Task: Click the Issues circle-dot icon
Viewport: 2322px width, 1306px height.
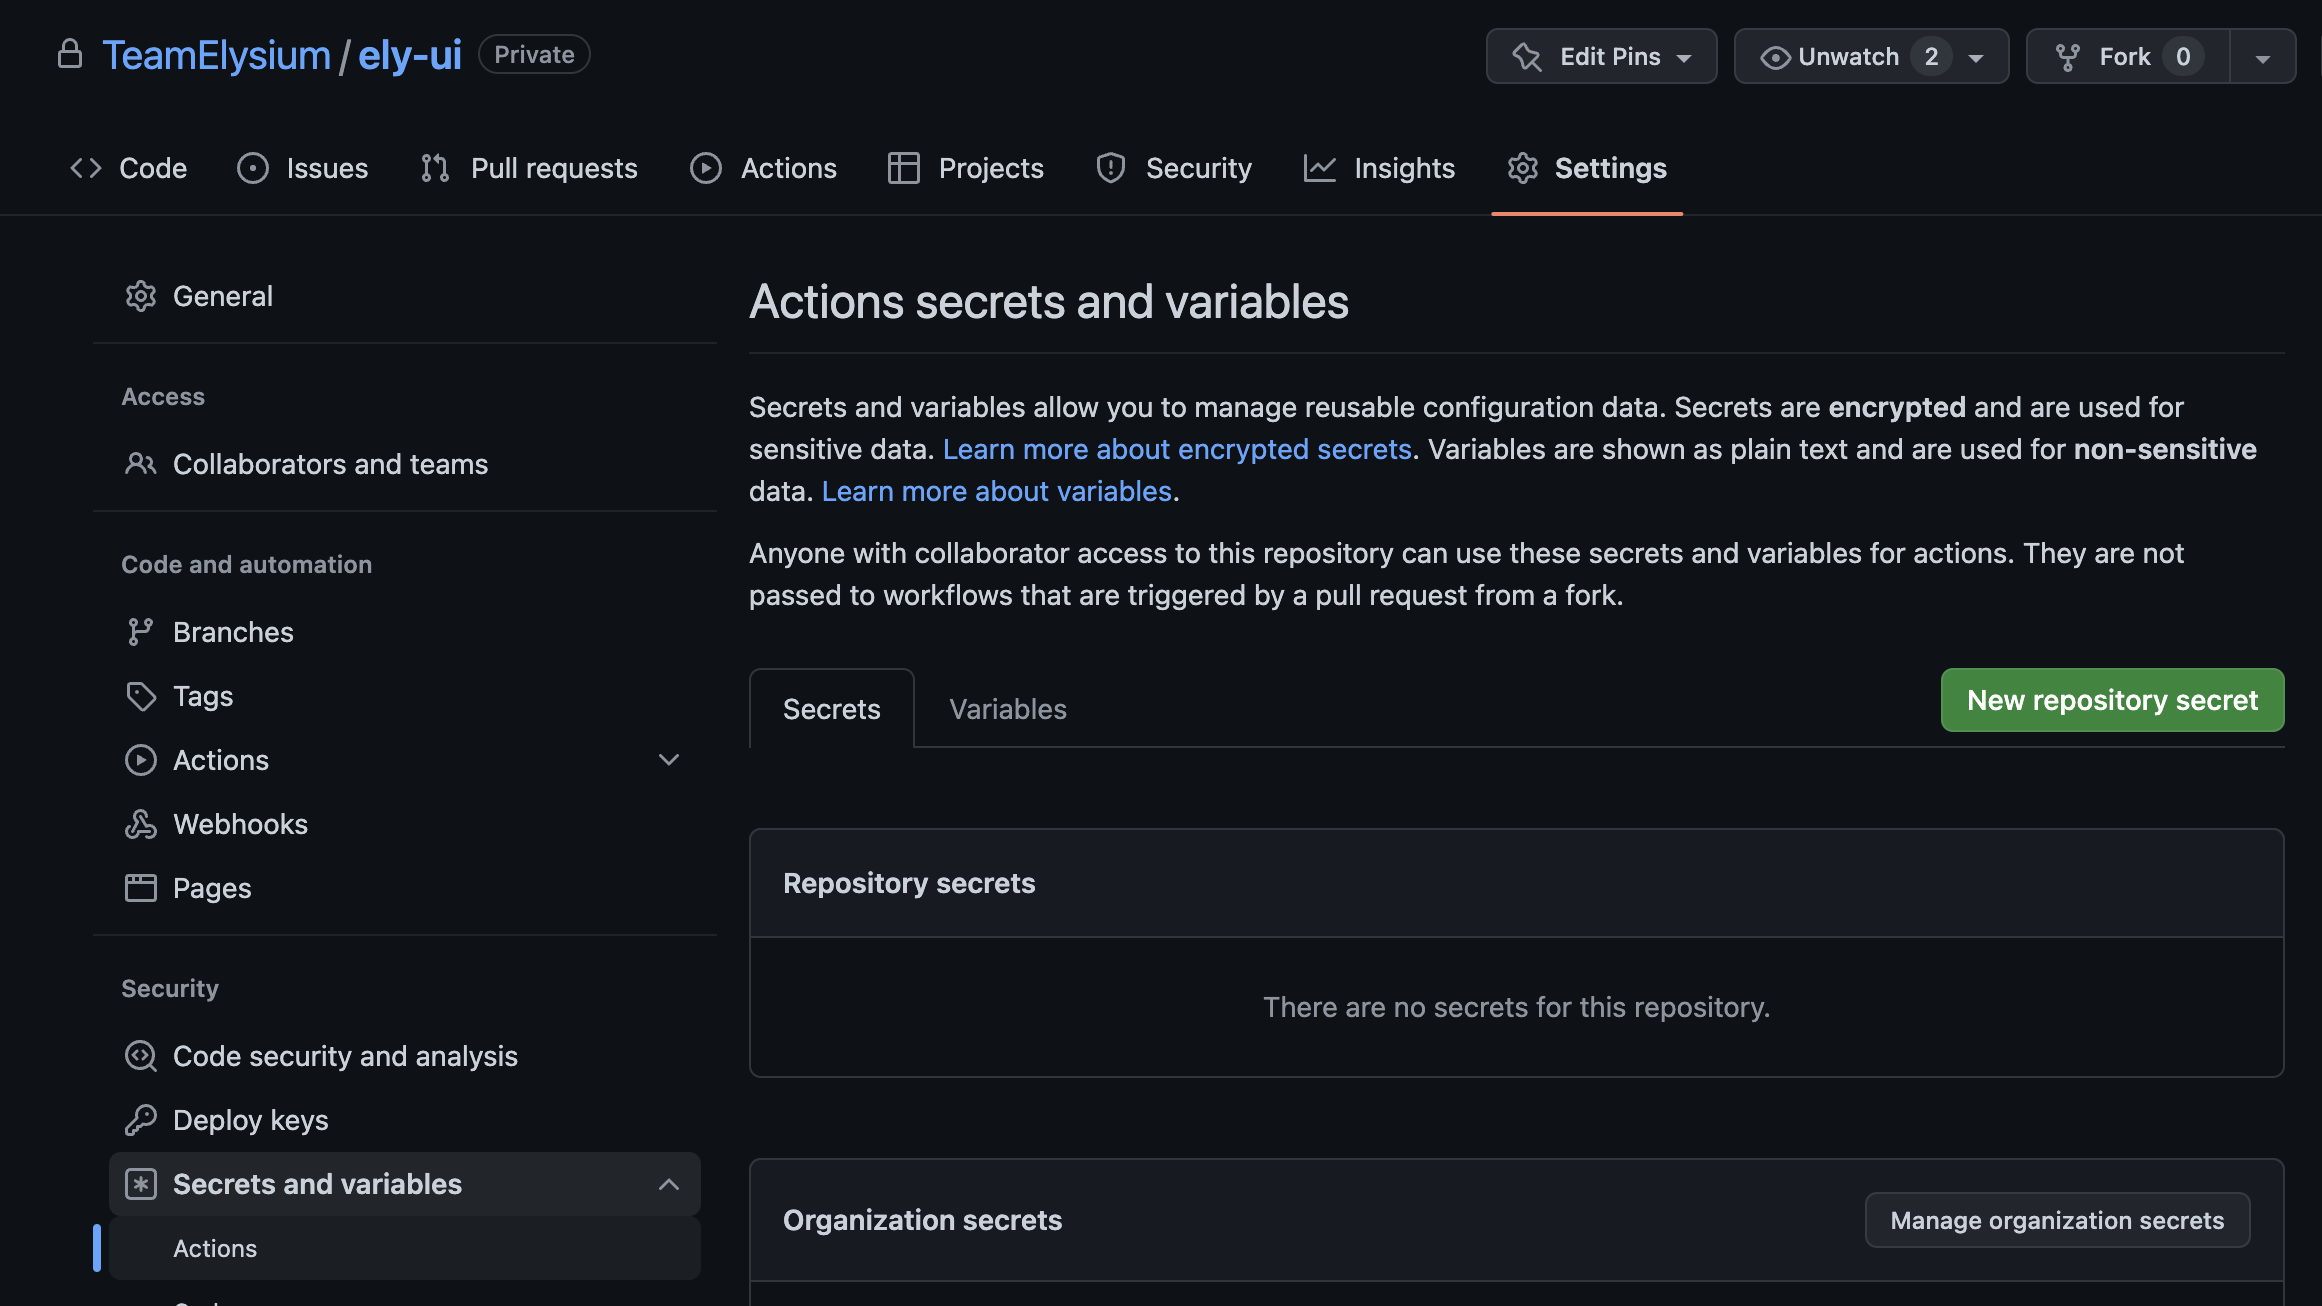Action: pos(253,168)
